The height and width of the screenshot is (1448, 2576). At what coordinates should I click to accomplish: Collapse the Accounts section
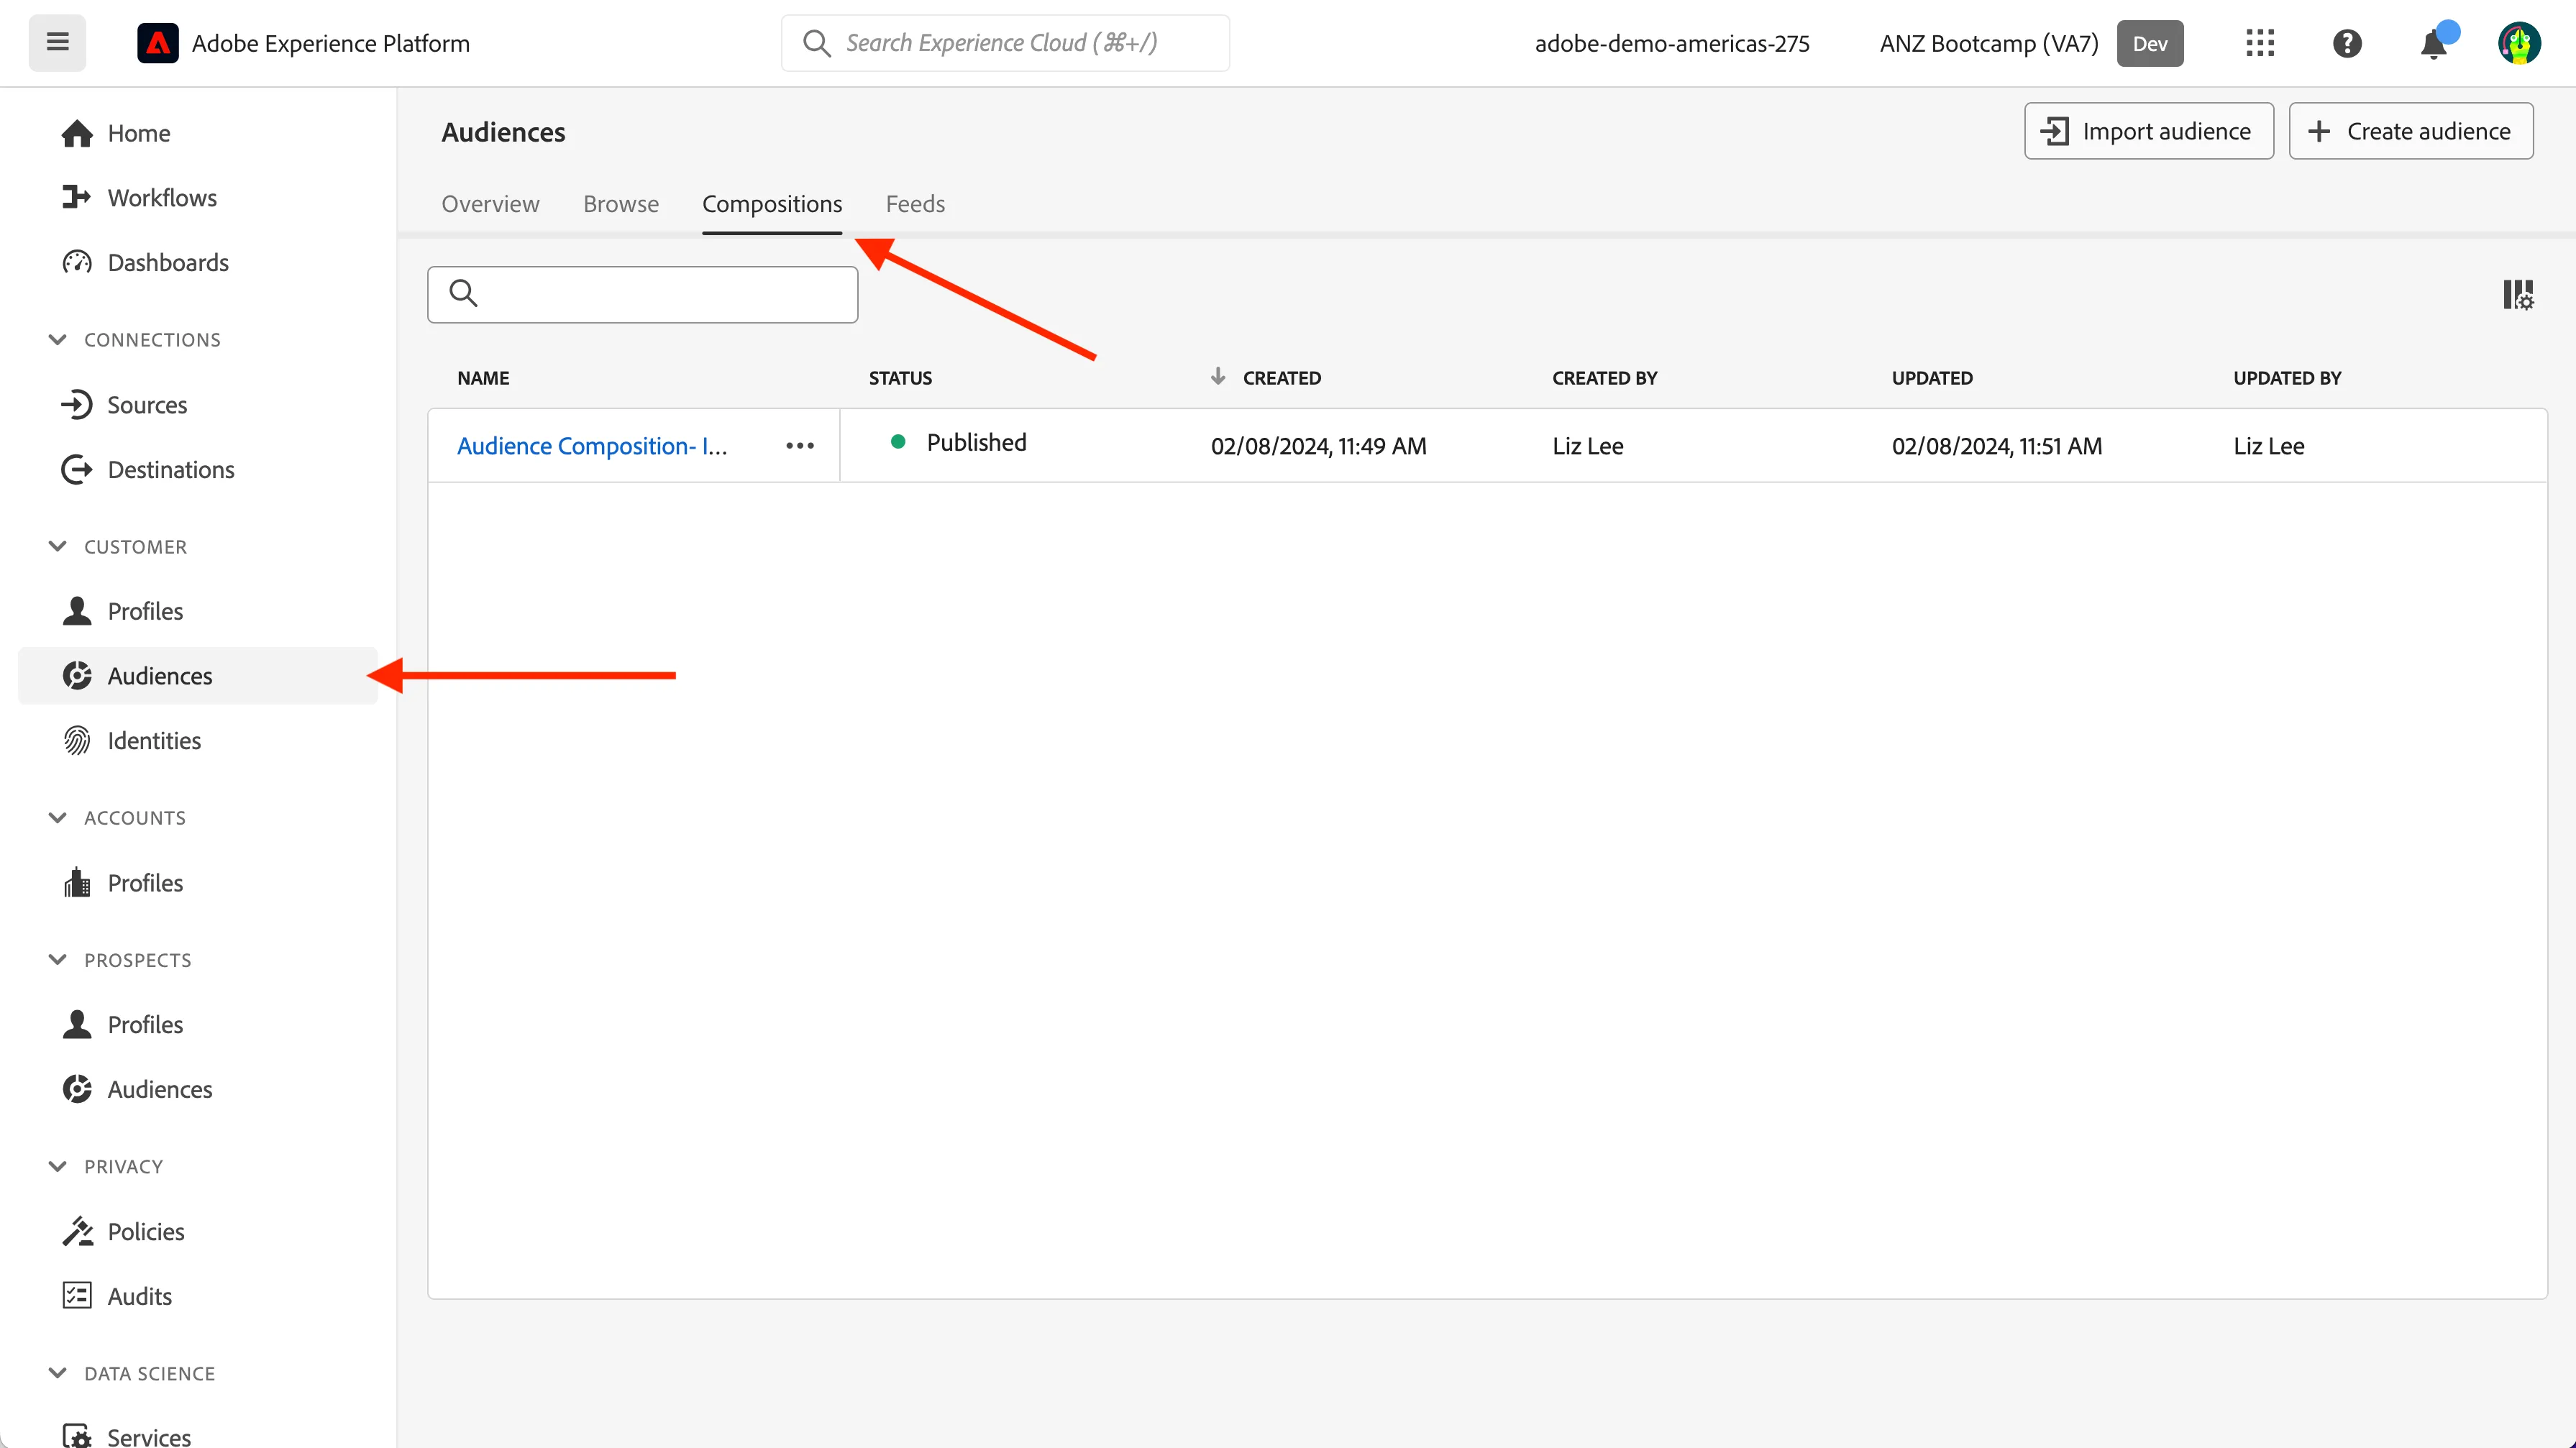coord(58,818)
